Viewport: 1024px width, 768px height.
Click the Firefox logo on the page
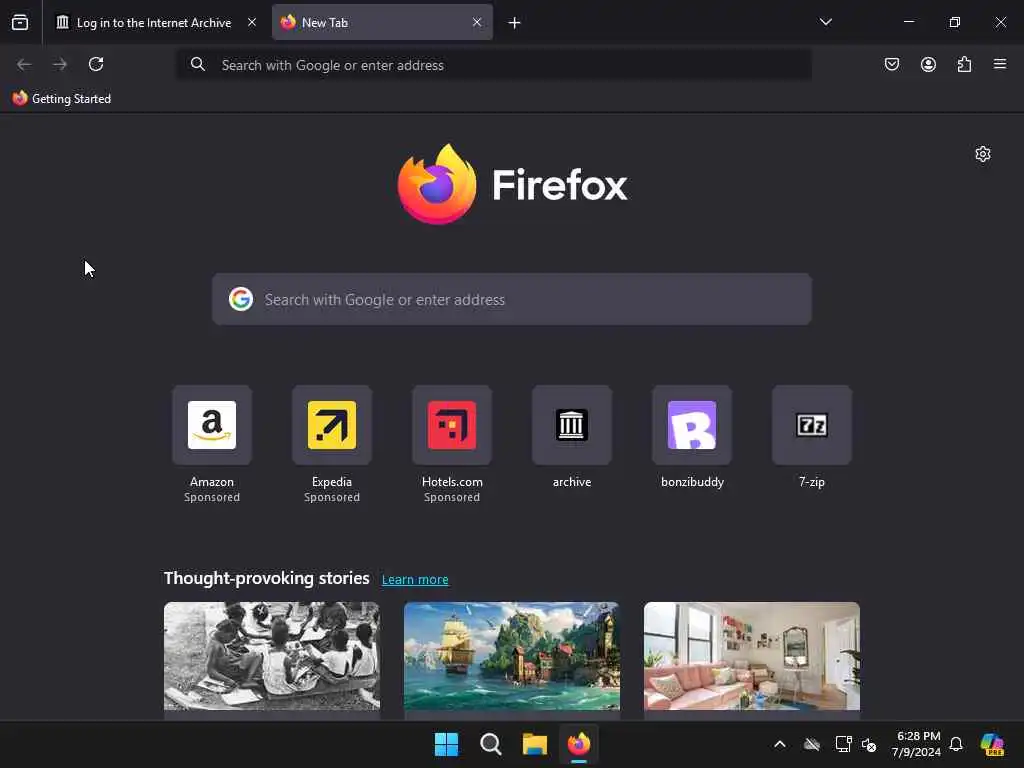pyautogui.click(x=512, y=184)
